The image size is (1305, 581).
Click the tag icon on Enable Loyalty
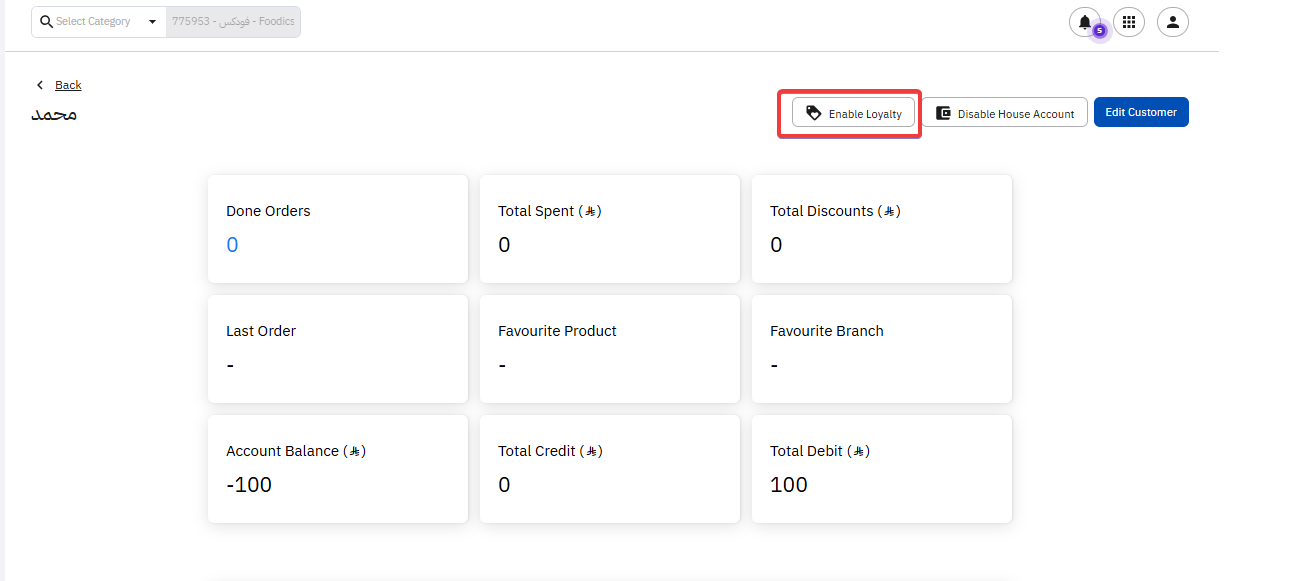pyautogui.click(x=814, y=113)
